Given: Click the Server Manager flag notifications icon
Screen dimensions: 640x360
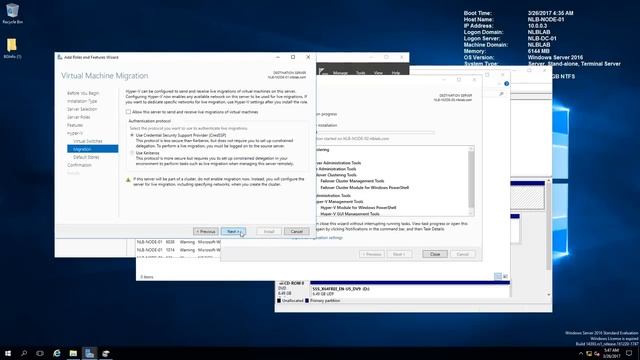Looking at the screenshot, I should click(x=322, y=72).
